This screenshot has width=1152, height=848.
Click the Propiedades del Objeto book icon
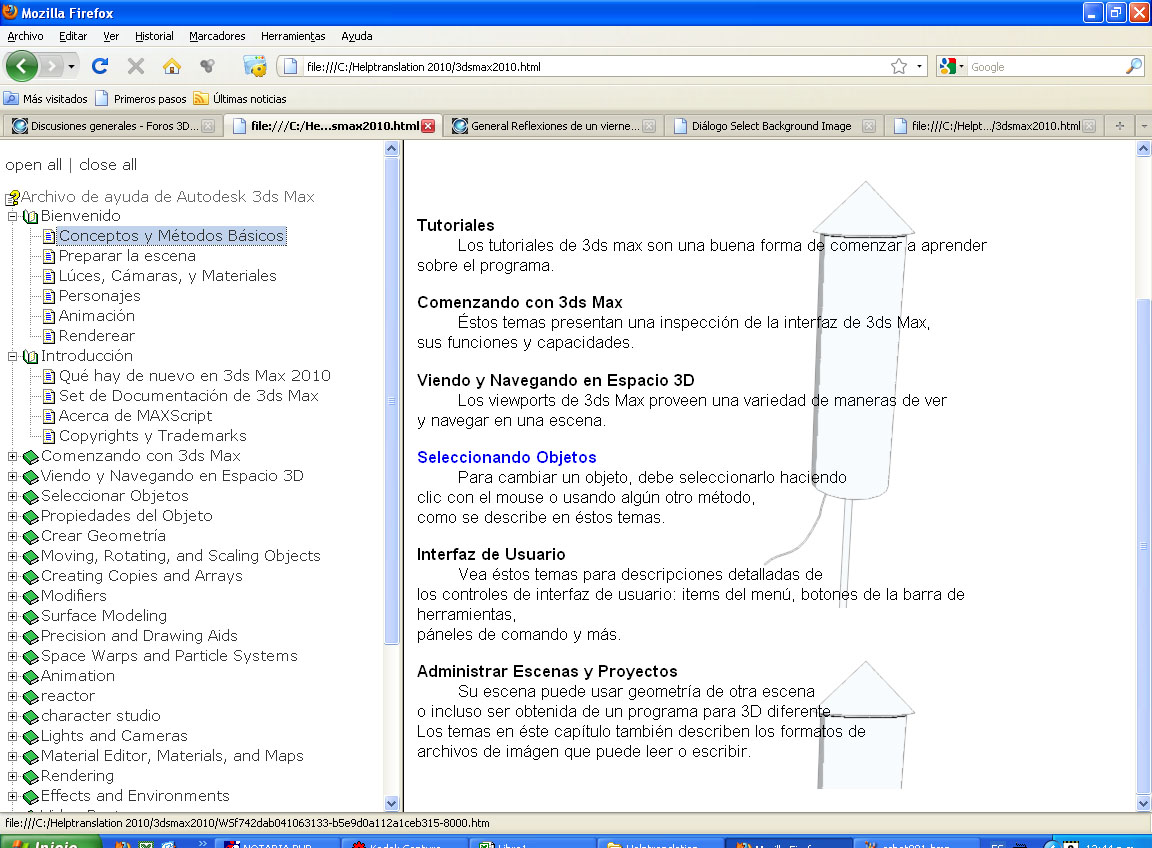30,517
